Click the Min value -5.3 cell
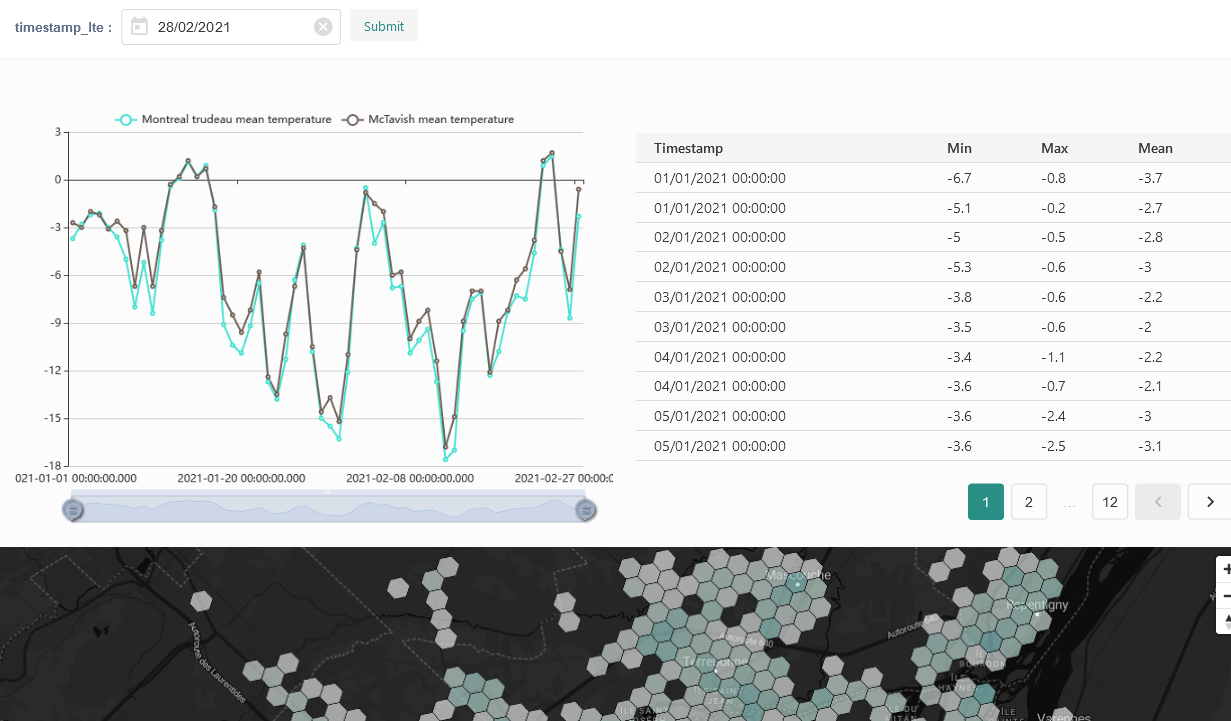 (959, 267)
